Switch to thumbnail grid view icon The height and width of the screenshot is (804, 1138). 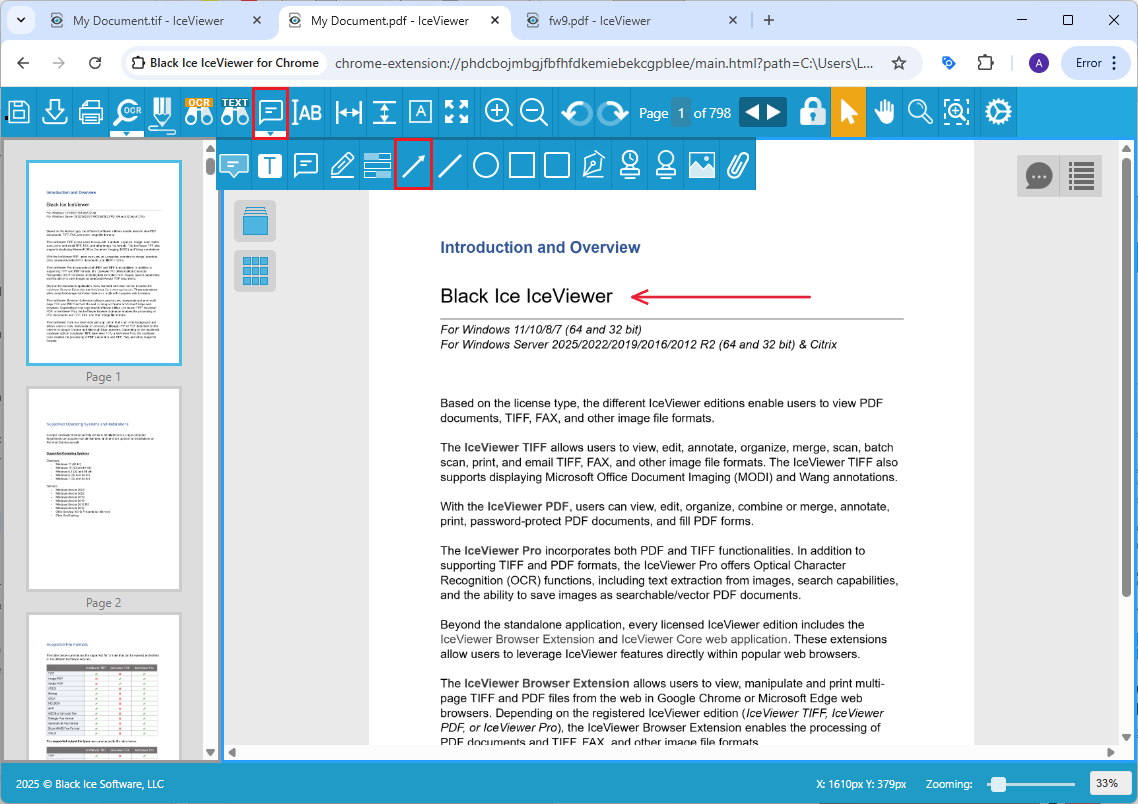point(255,271)
